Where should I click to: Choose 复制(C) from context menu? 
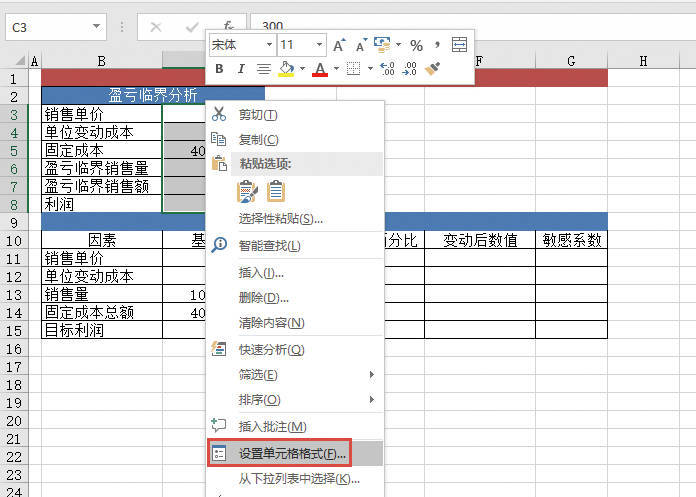[x=295, y=140]
